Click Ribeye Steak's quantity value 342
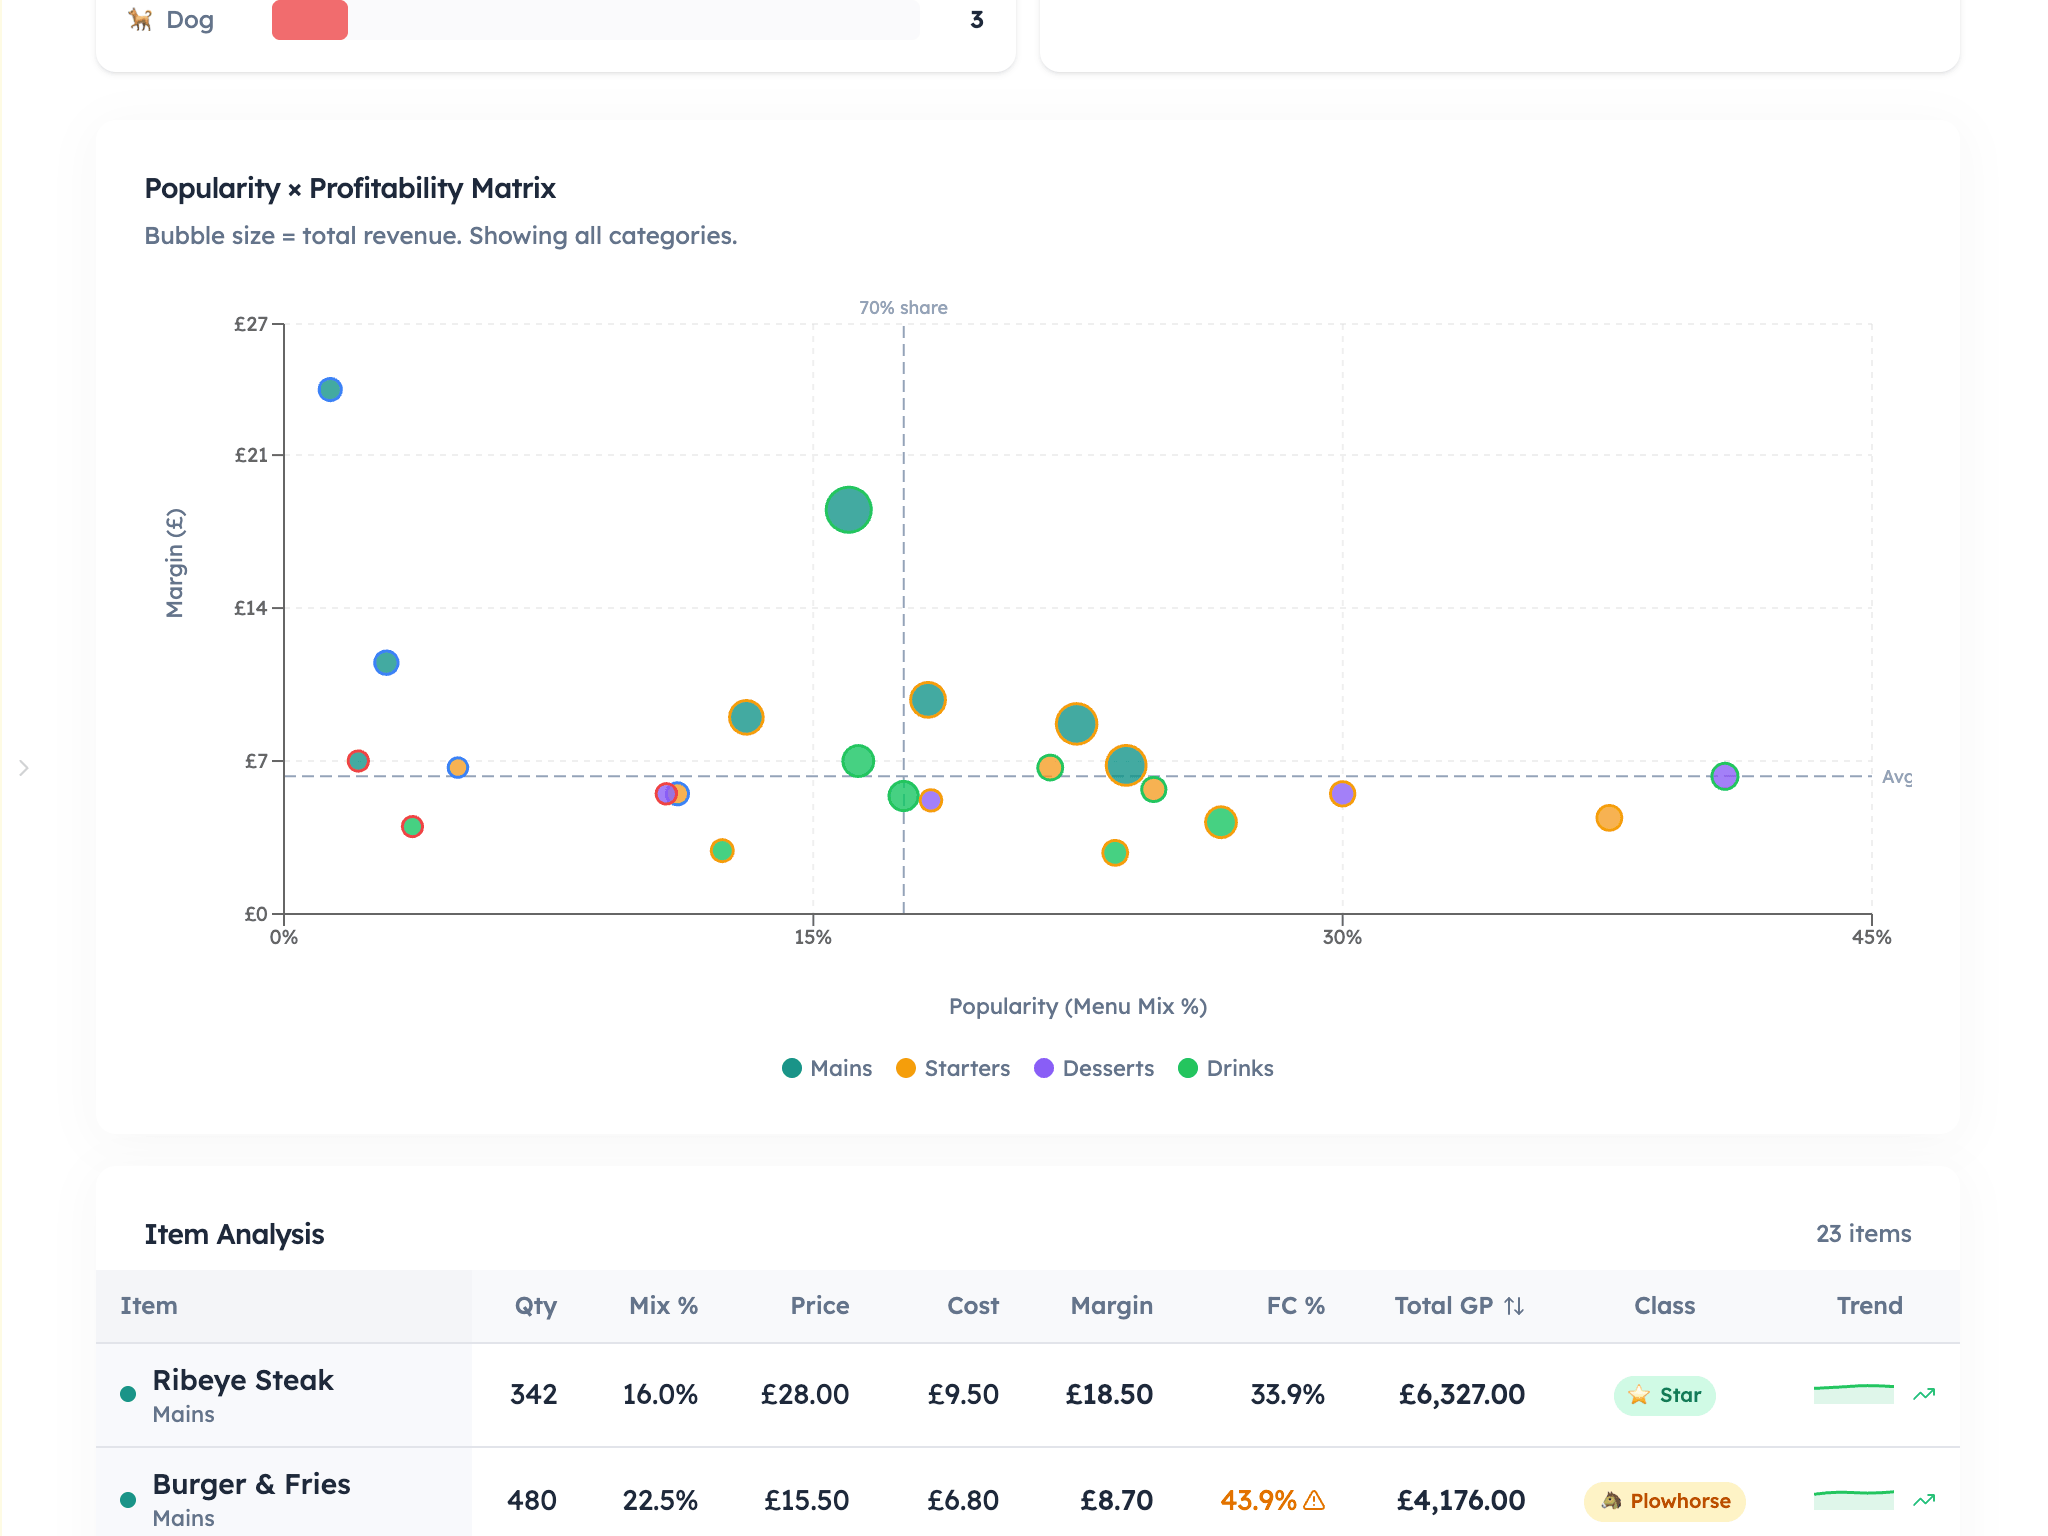Screen dimensions: 2048x1536 pos(534,1394)
